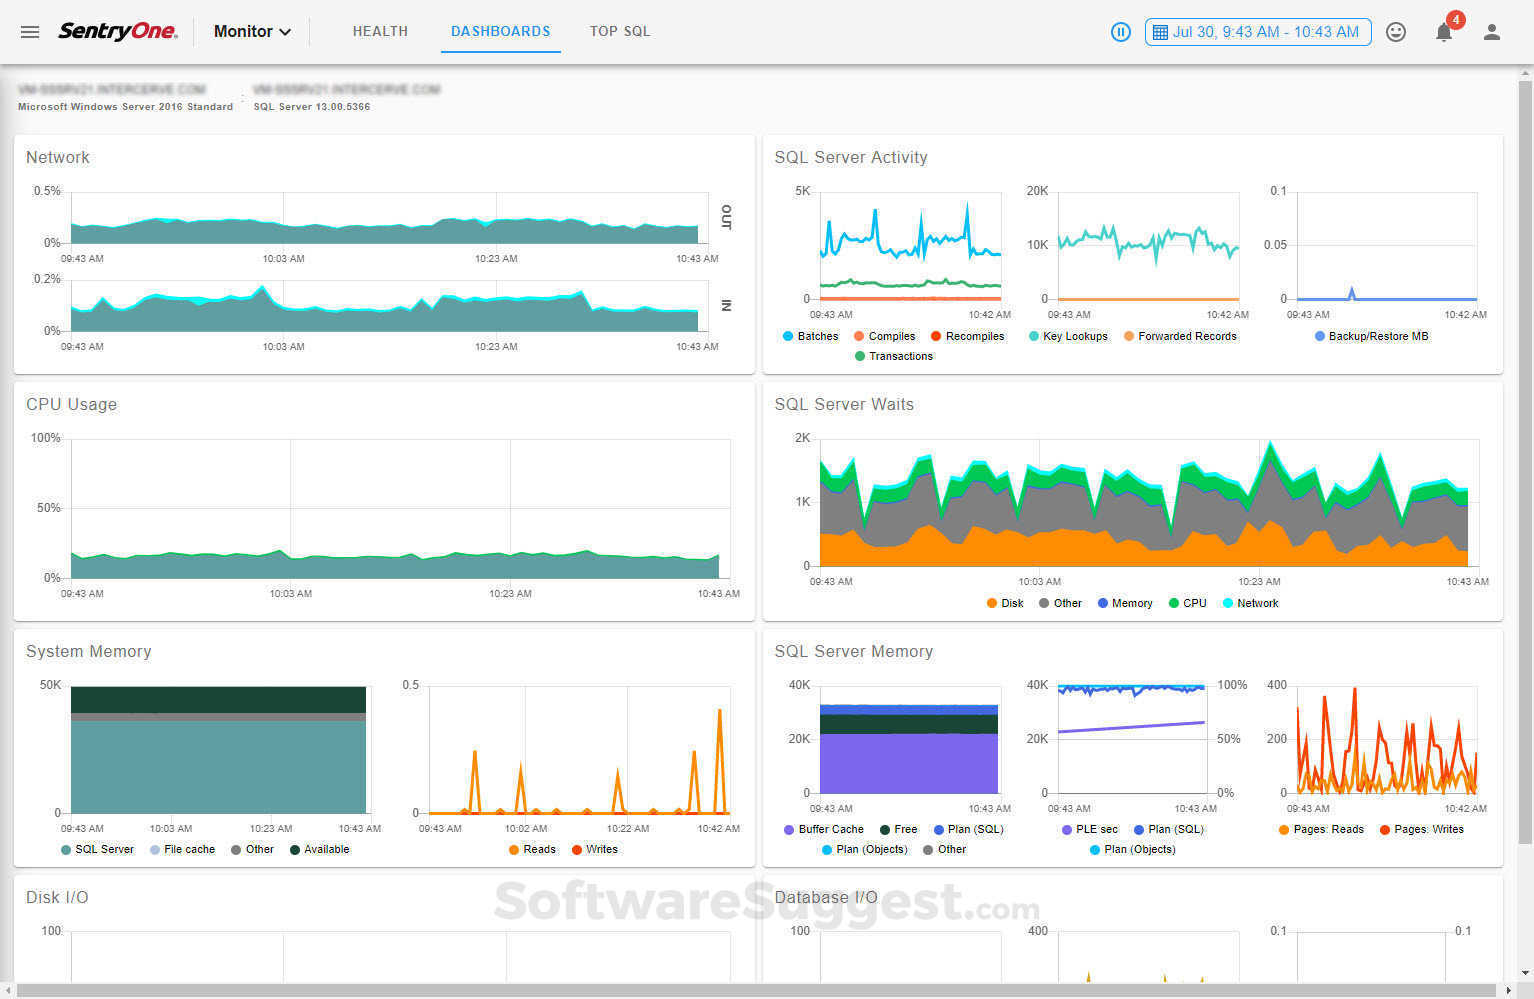
Task: Open the notifications bell icon
Action: (1443, 33)
